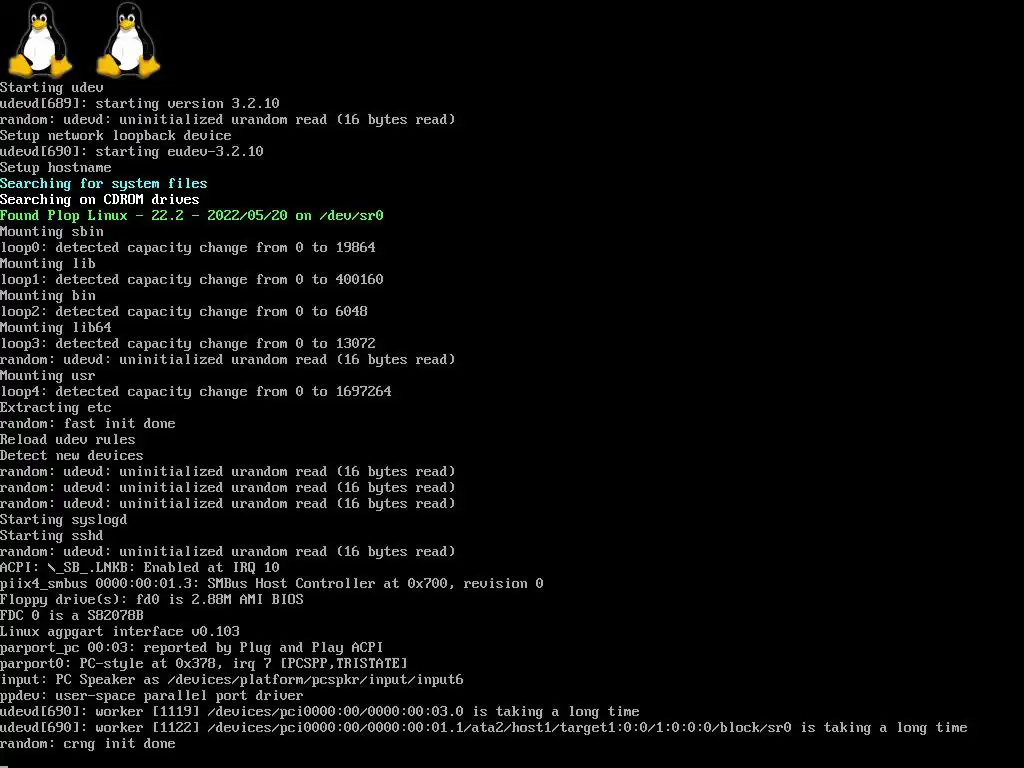Screen dimensions: 1024x768
Task: Click the 'Mounting sbin' line
Action: (x=52, y=231)
